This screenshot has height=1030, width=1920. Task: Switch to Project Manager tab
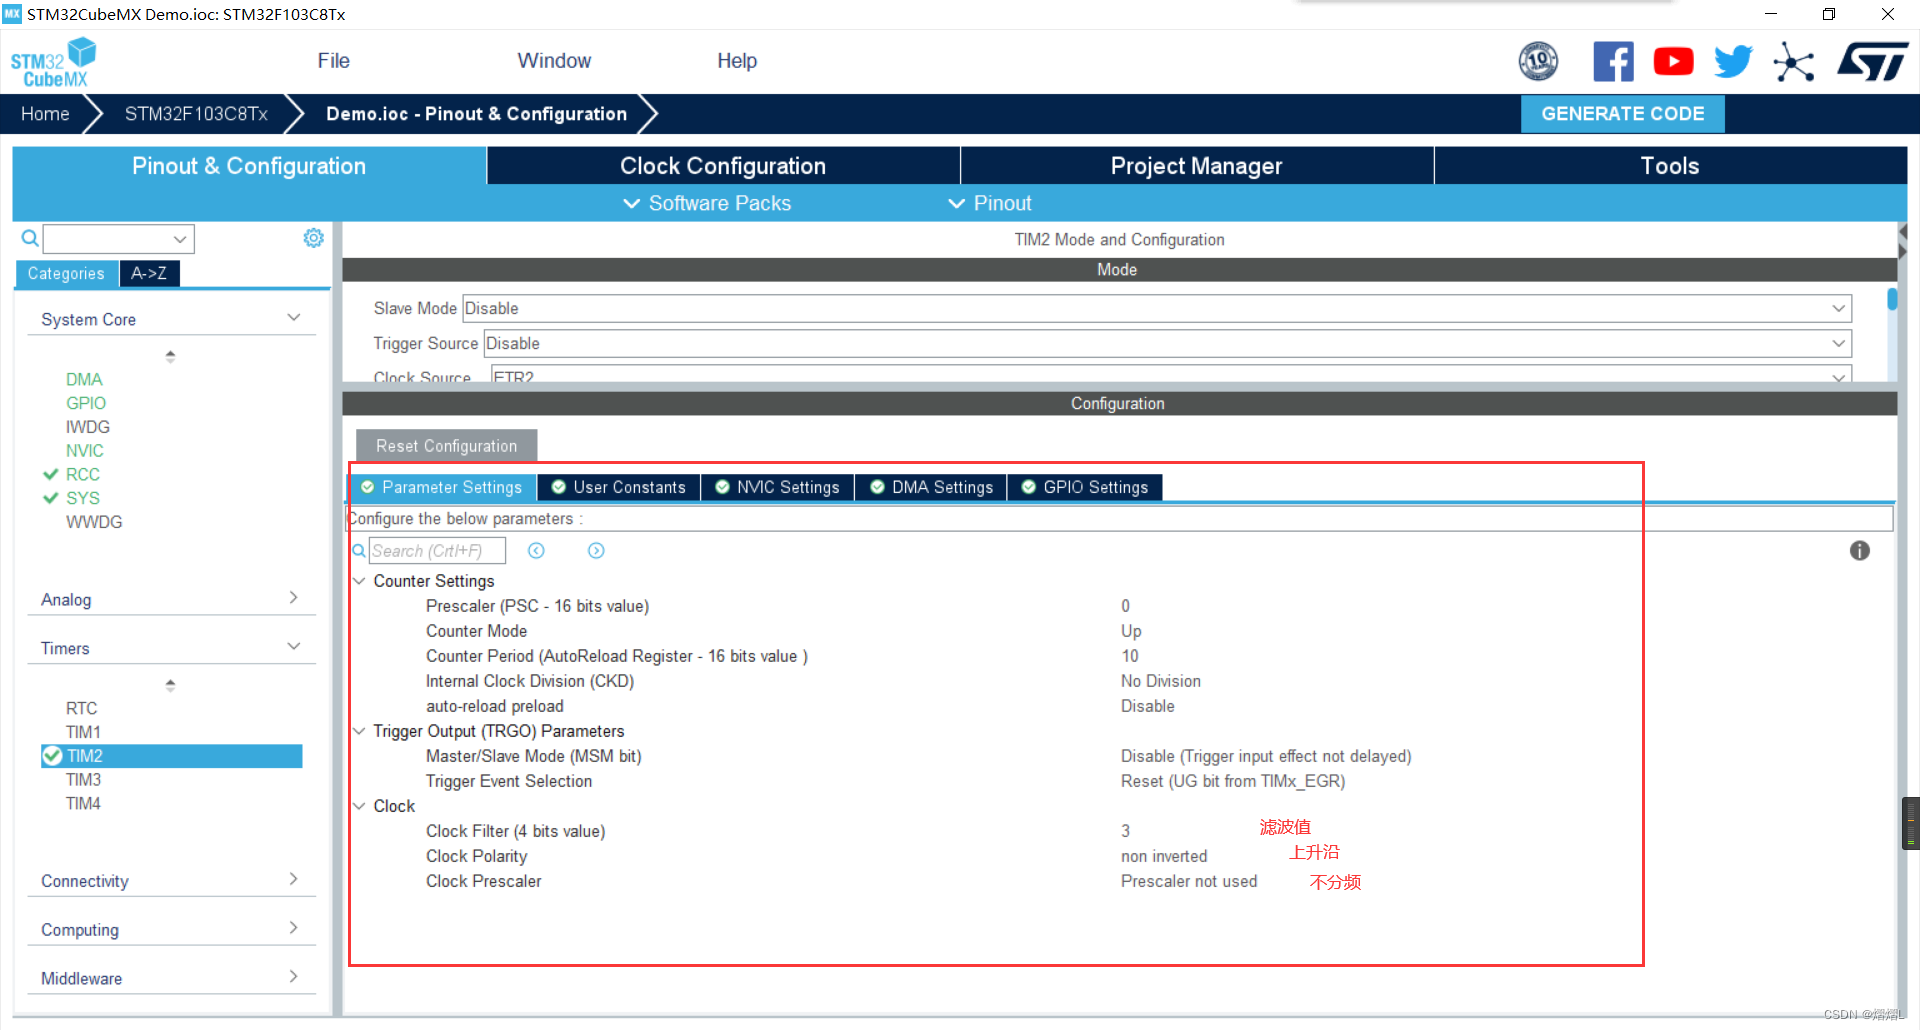(x=1196, y=166)
